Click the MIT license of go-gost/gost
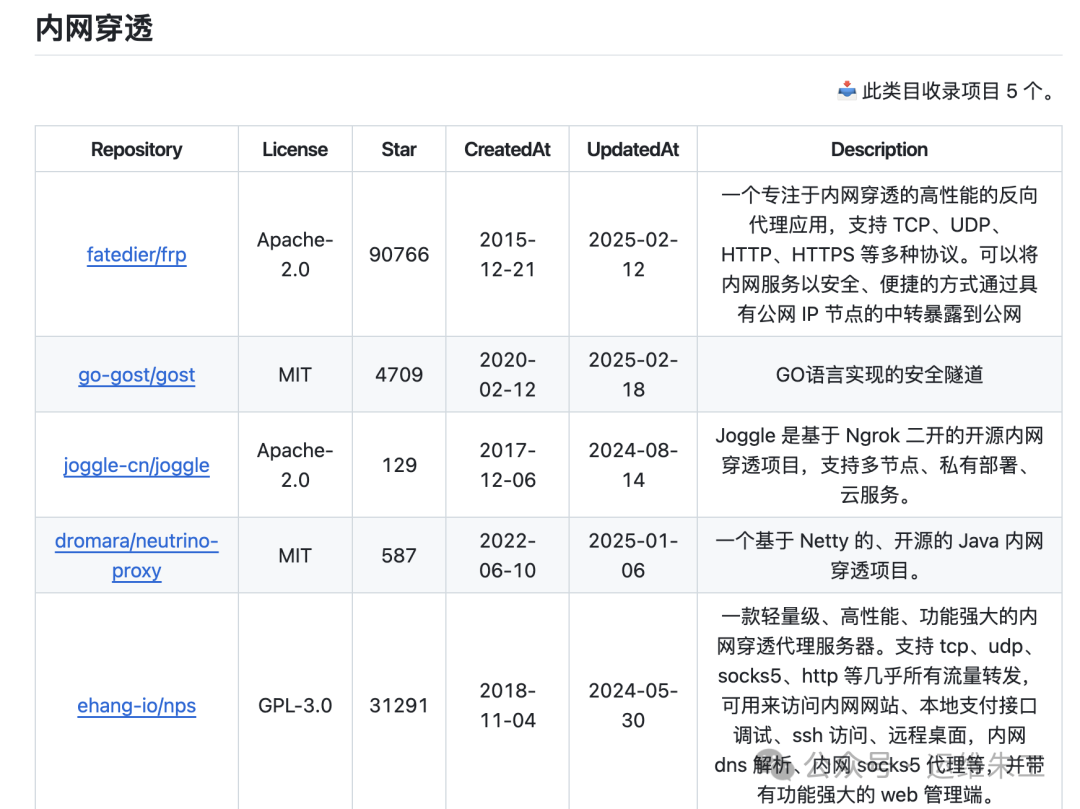Screen dimensions: 1080x809 click(x=295, y=375)
